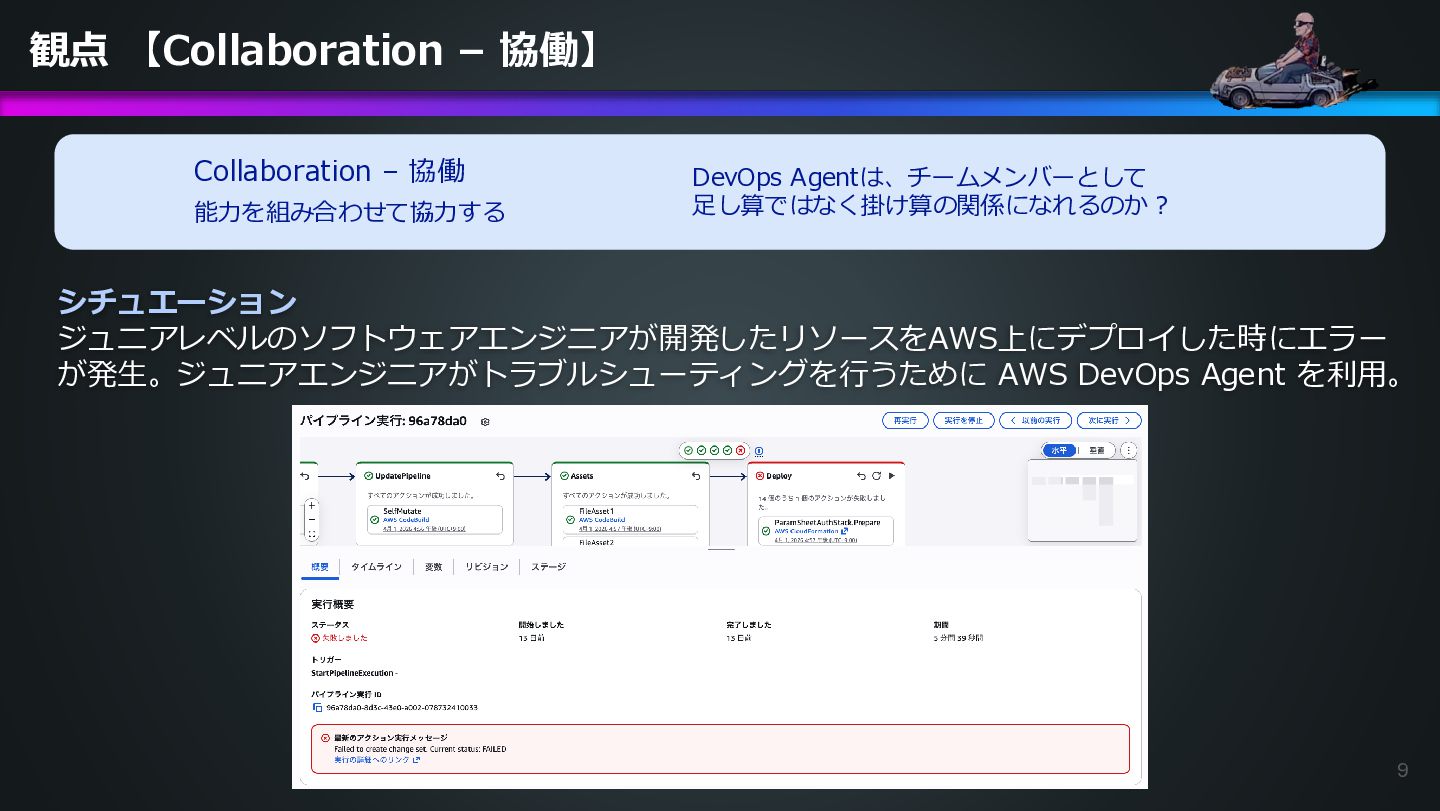Viewport: 1440px width, 811px height.
Task: Go to the earlier execution with the left-chevron button
Action: [x=1035, y=421]
